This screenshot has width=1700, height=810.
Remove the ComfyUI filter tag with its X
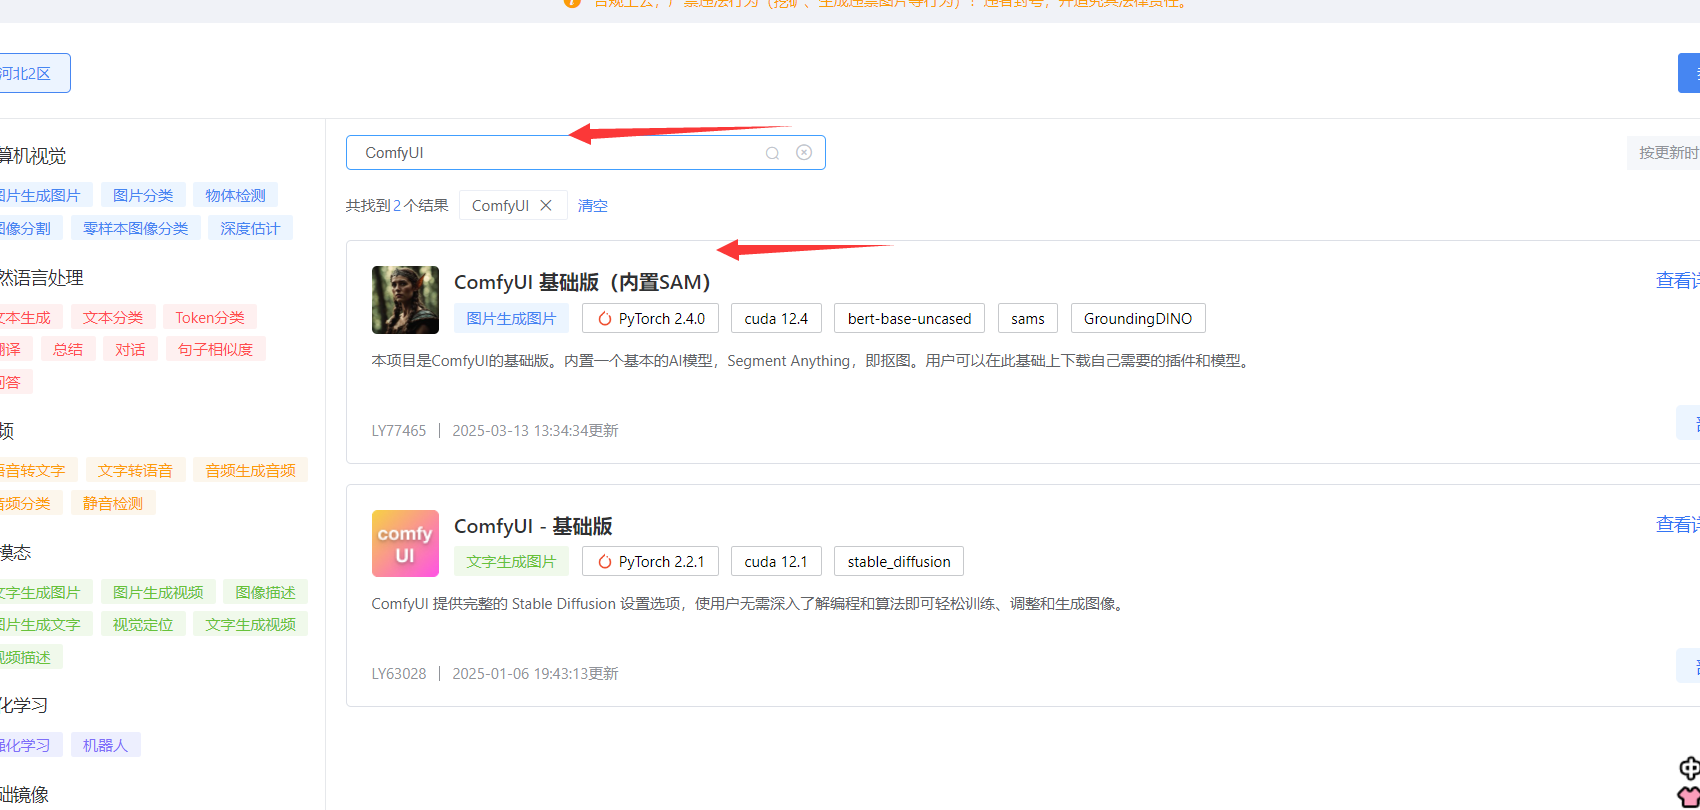pyautogui.click(x=546, y=205)
